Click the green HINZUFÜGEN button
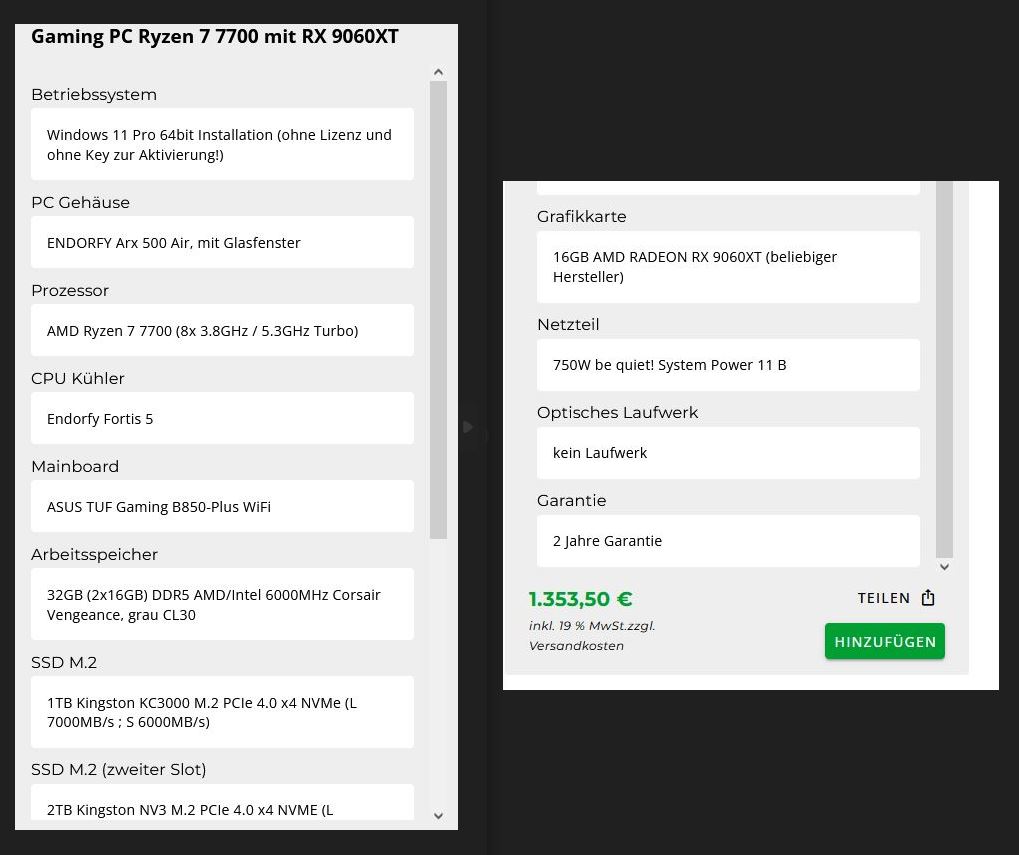The image size is (1019, 855). pyautogui.click(x=884, y=641)
